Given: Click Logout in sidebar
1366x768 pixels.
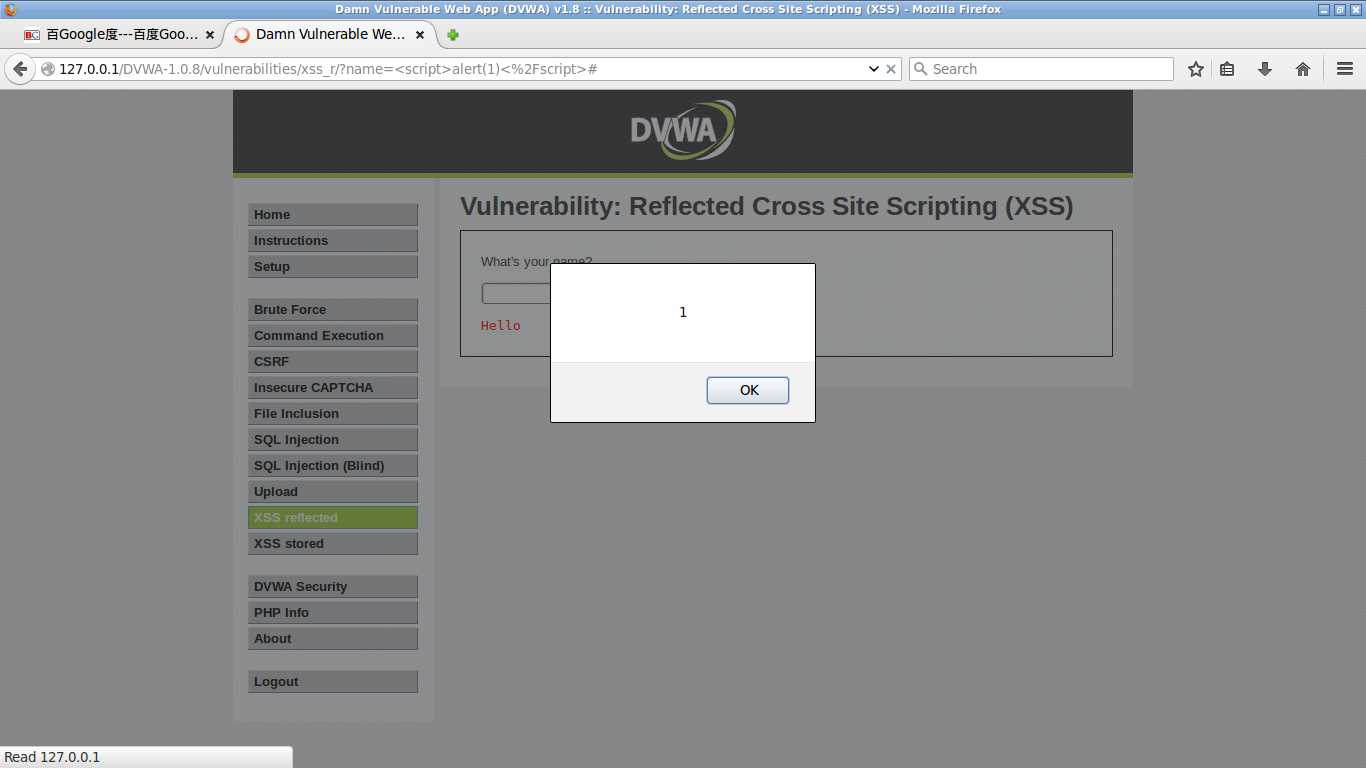Looking at the screenshot, I should point(333,682).
